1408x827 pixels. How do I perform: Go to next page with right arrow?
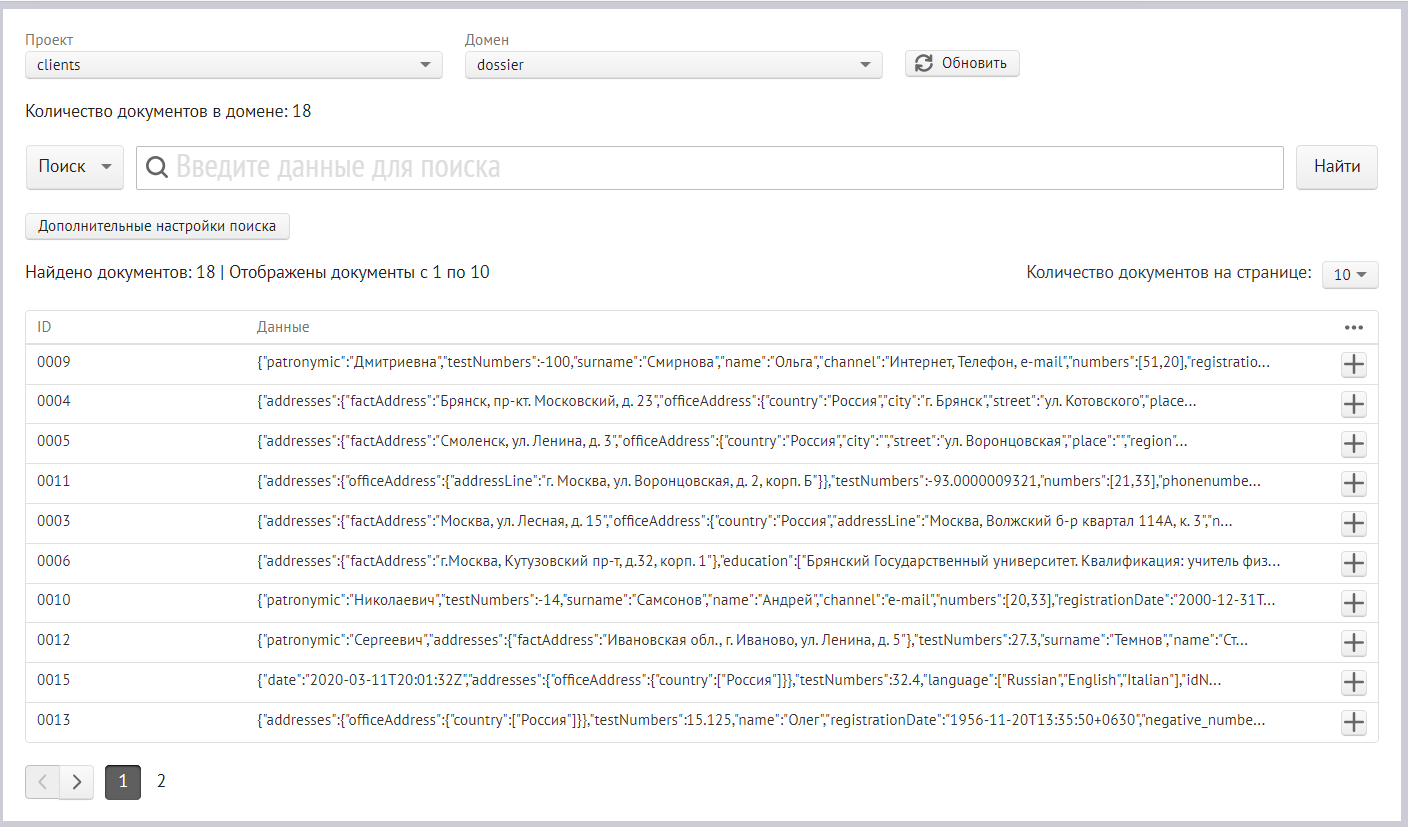(77, 782)
